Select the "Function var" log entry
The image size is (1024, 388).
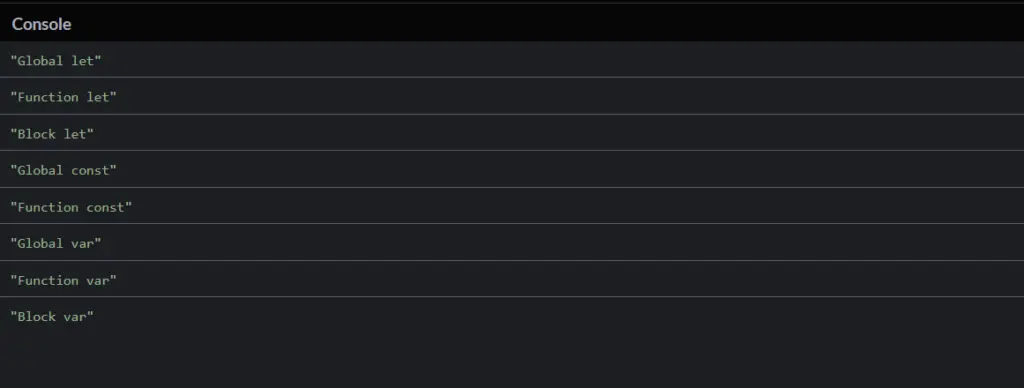[512, 280]
